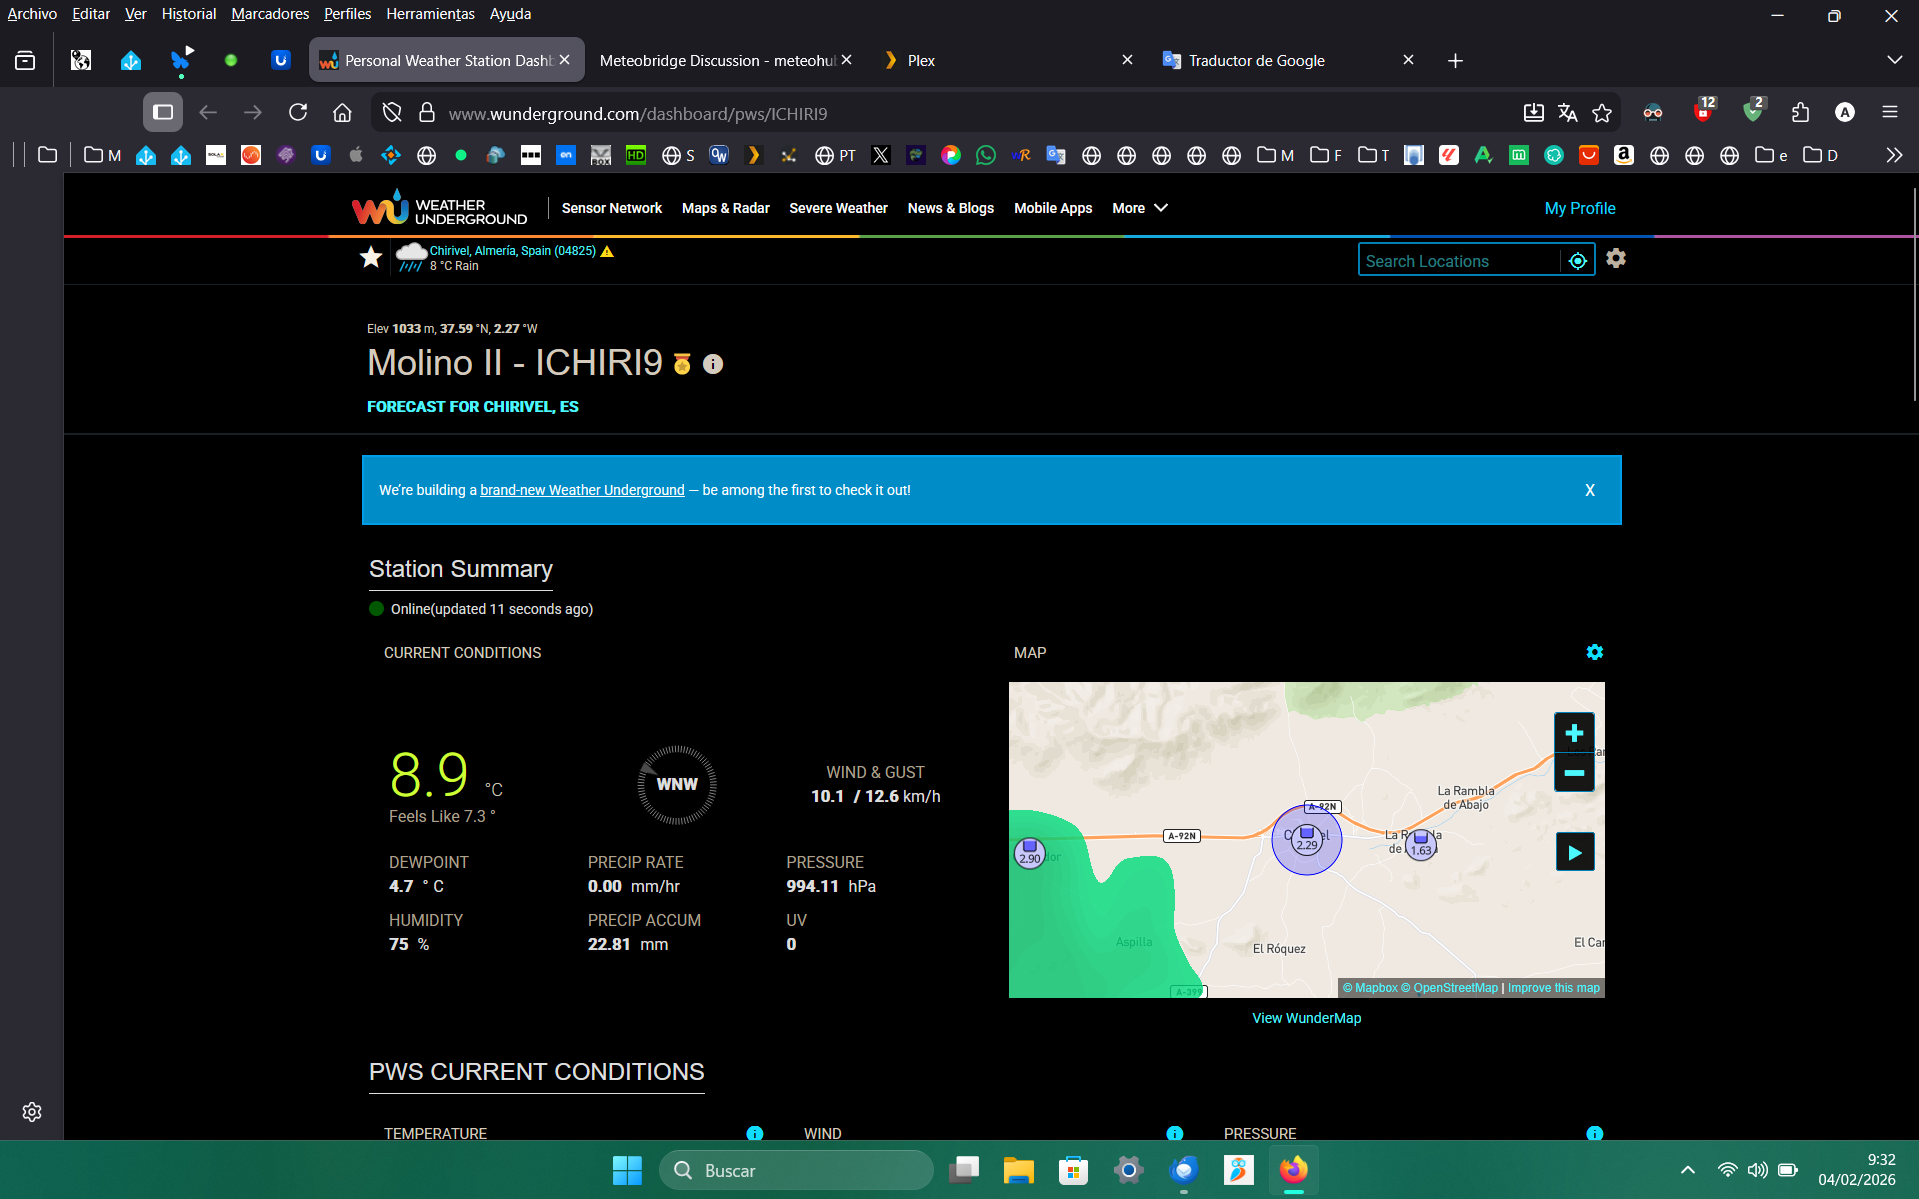Open the Marcadores menu
The image size is (1919, 1199).
[269, 13]
